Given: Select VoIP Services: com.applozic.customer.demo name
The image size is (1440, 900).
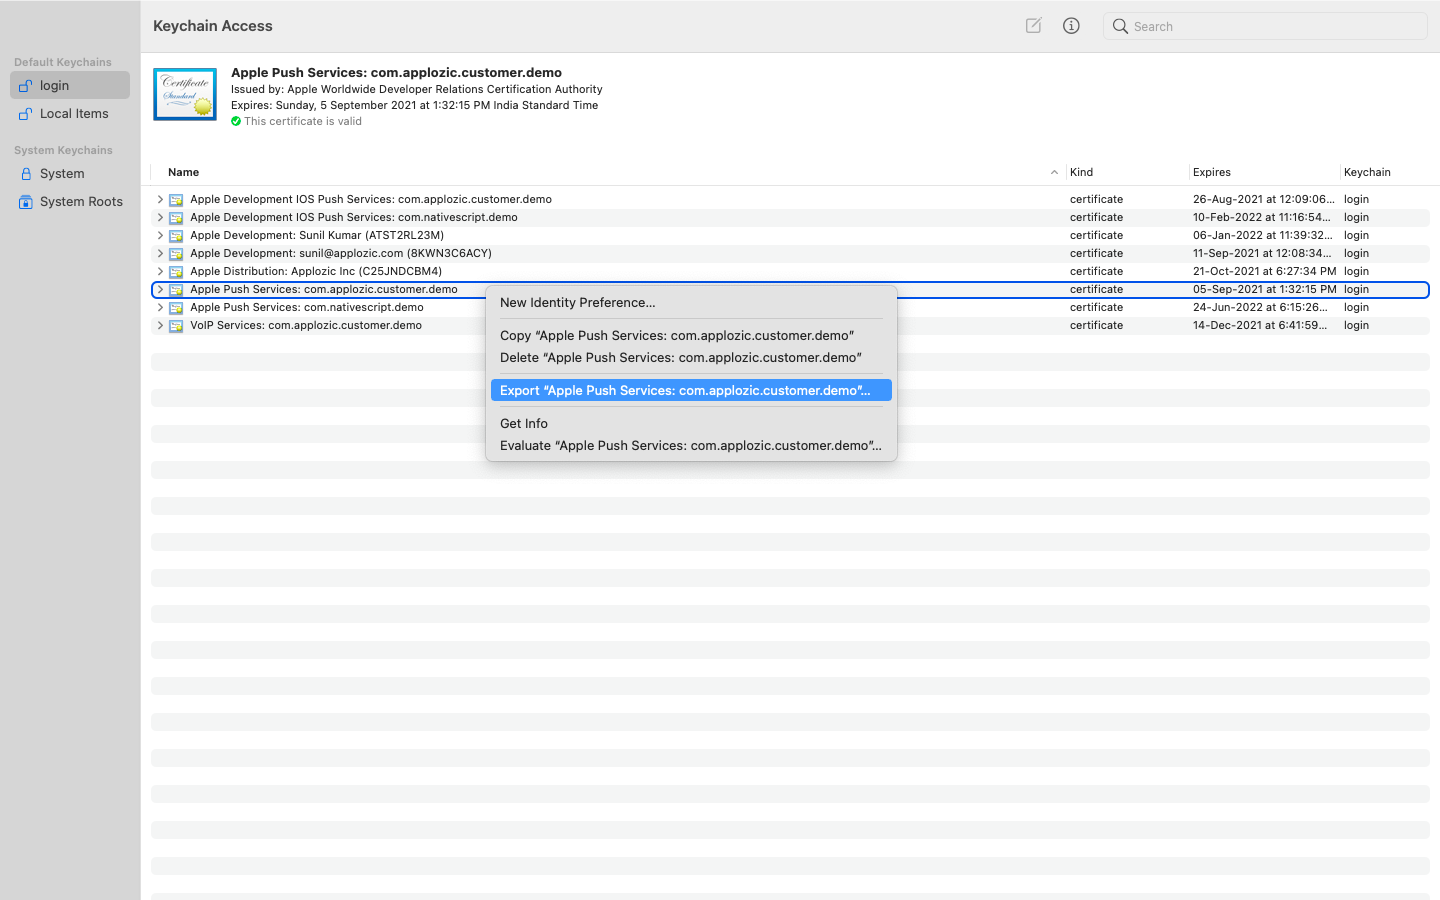Looking at the screenshot, I should click(x=306, y=325).
